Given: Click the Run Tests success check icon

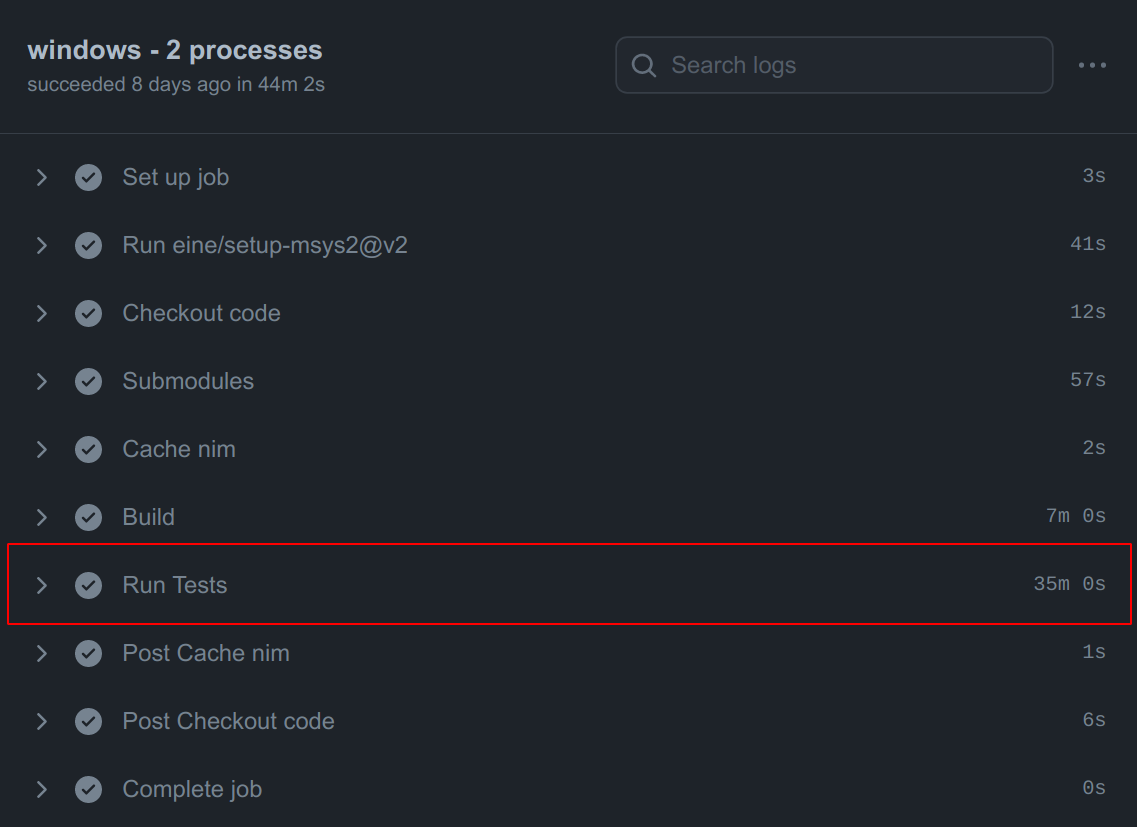Looking at the screenshot, I should [88, 585].
